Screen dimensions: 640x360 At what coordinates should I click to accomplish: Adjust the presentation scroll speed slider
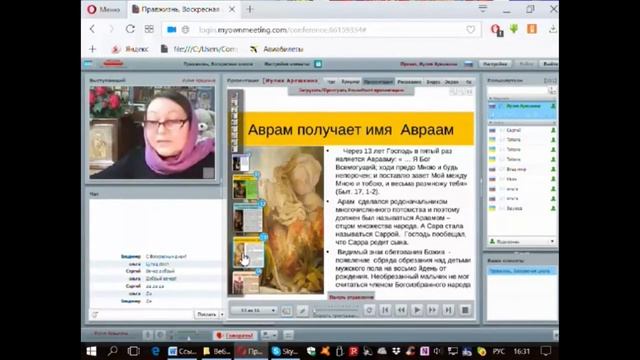click(335, 311)
